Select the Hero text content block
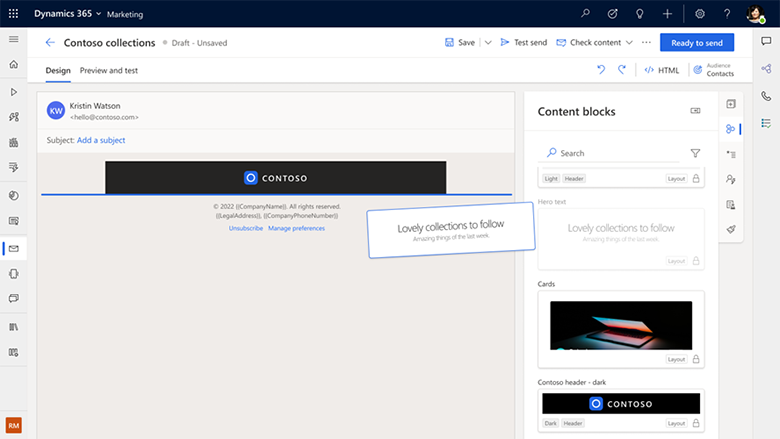Image resolution: width=780 pixels, height=439 pixels. coord(621,239)
